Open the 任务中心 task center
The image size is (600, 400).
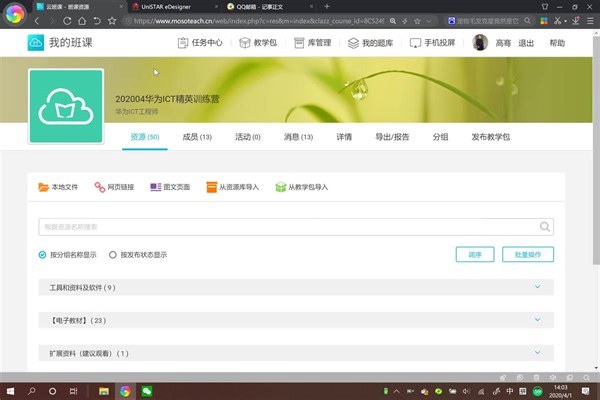[200, 43]
